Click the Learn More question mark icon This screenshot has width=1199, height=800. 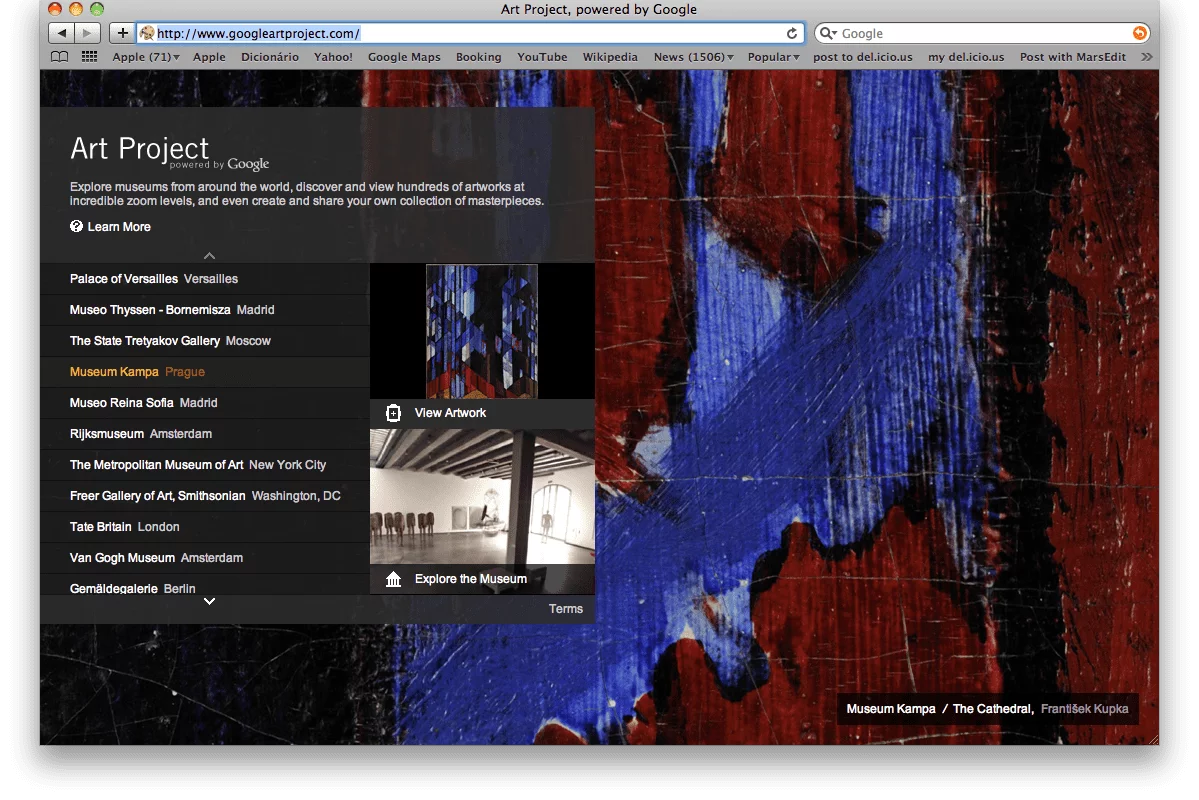coord(76,226)
